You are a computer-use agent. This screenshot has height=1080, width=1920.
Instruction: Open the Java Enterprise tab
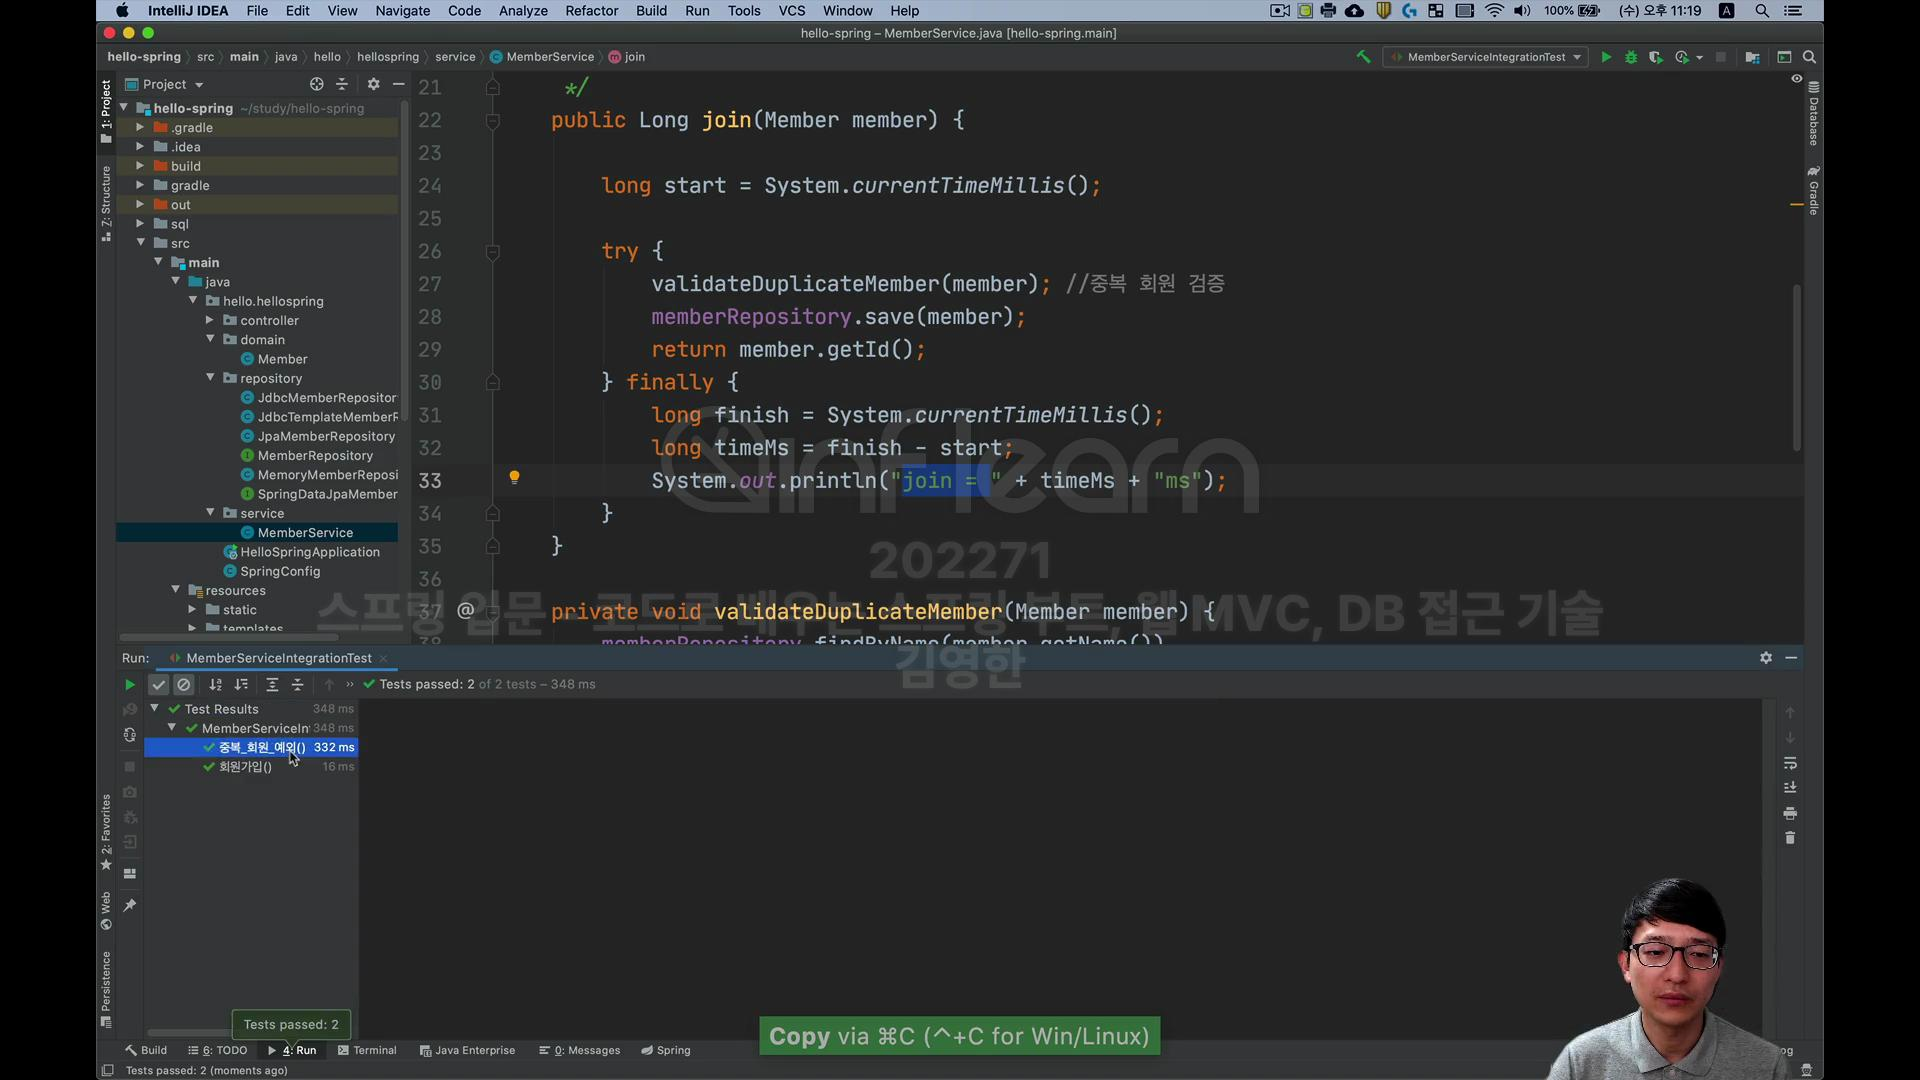(x=467, y=1050)
